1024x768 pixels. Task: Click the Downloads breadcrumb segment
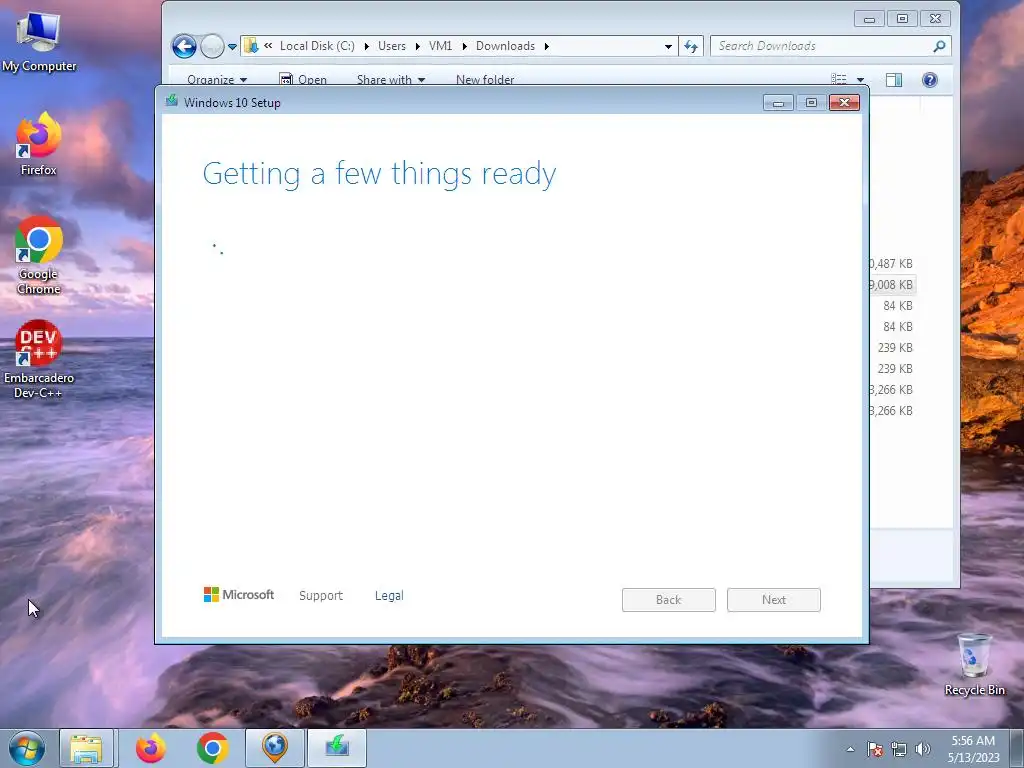[x=505, y=46]
